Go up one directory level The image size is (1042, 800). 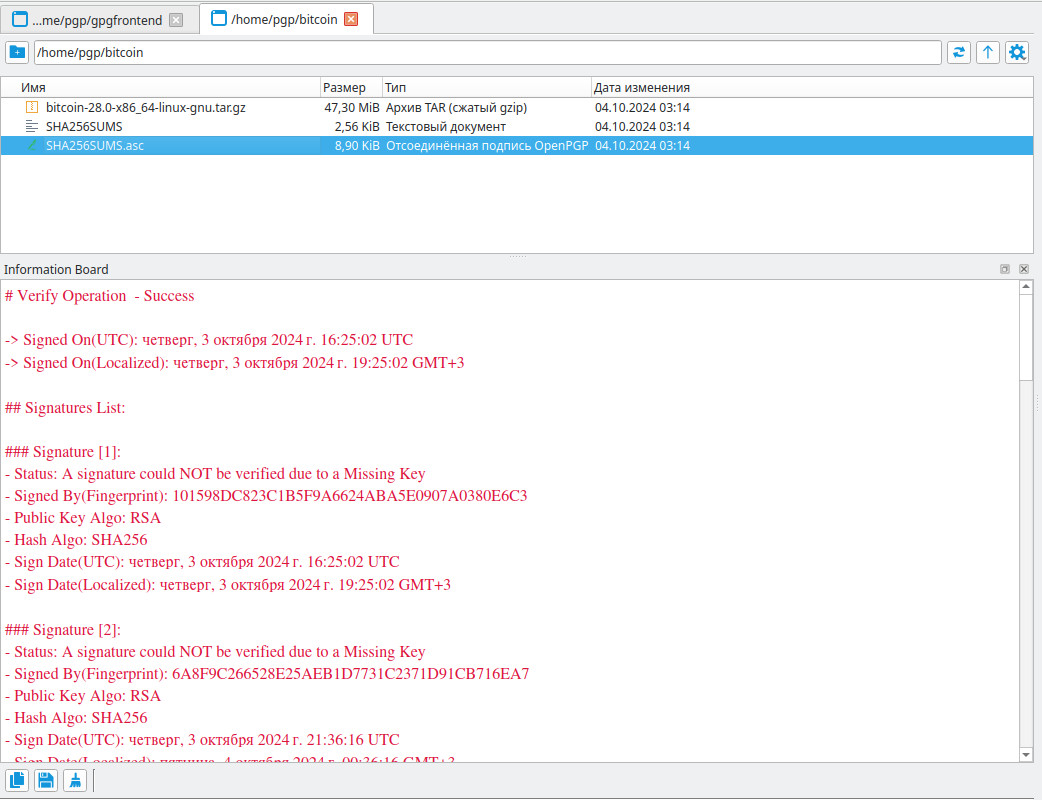coord(988,52)
